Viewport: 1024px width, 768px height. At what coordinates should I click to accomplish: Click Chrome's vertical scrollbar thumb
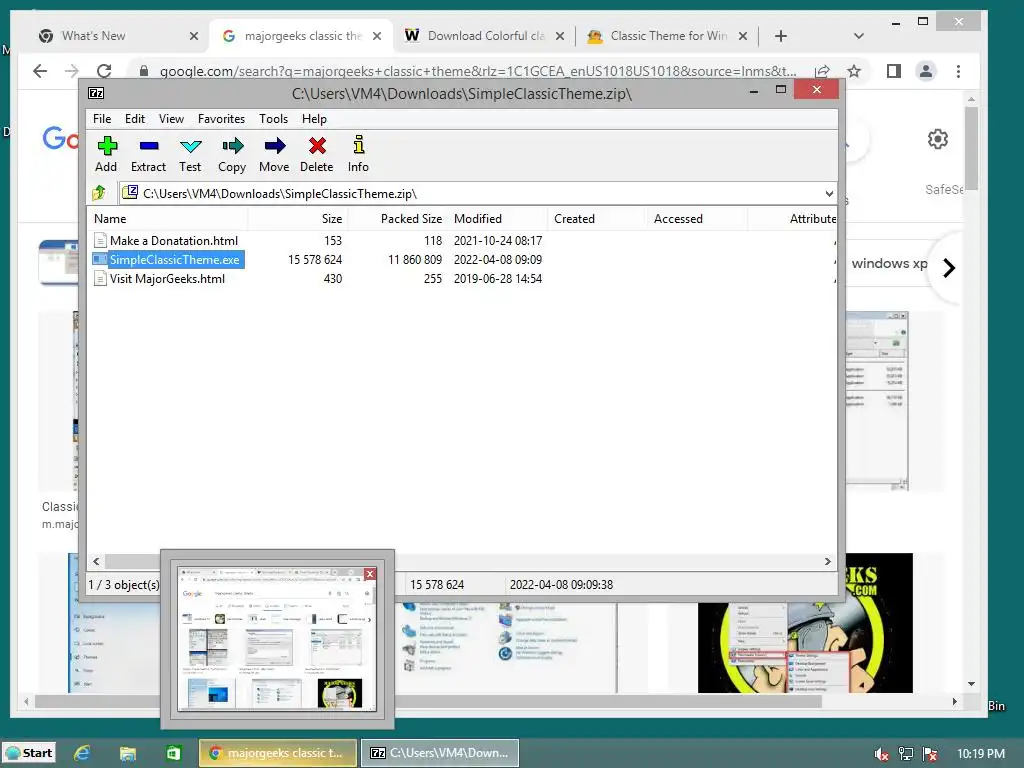pos(972,148)
